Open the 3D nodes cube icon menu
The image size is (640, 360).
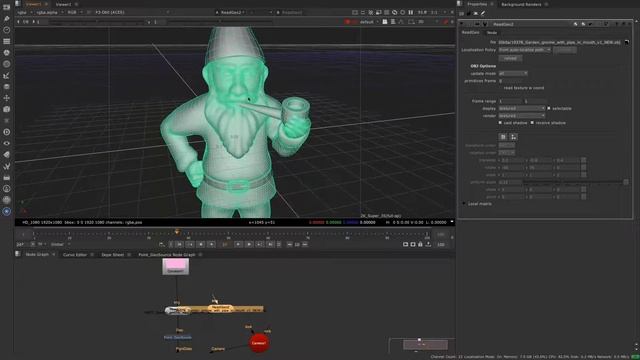[7, 109]
